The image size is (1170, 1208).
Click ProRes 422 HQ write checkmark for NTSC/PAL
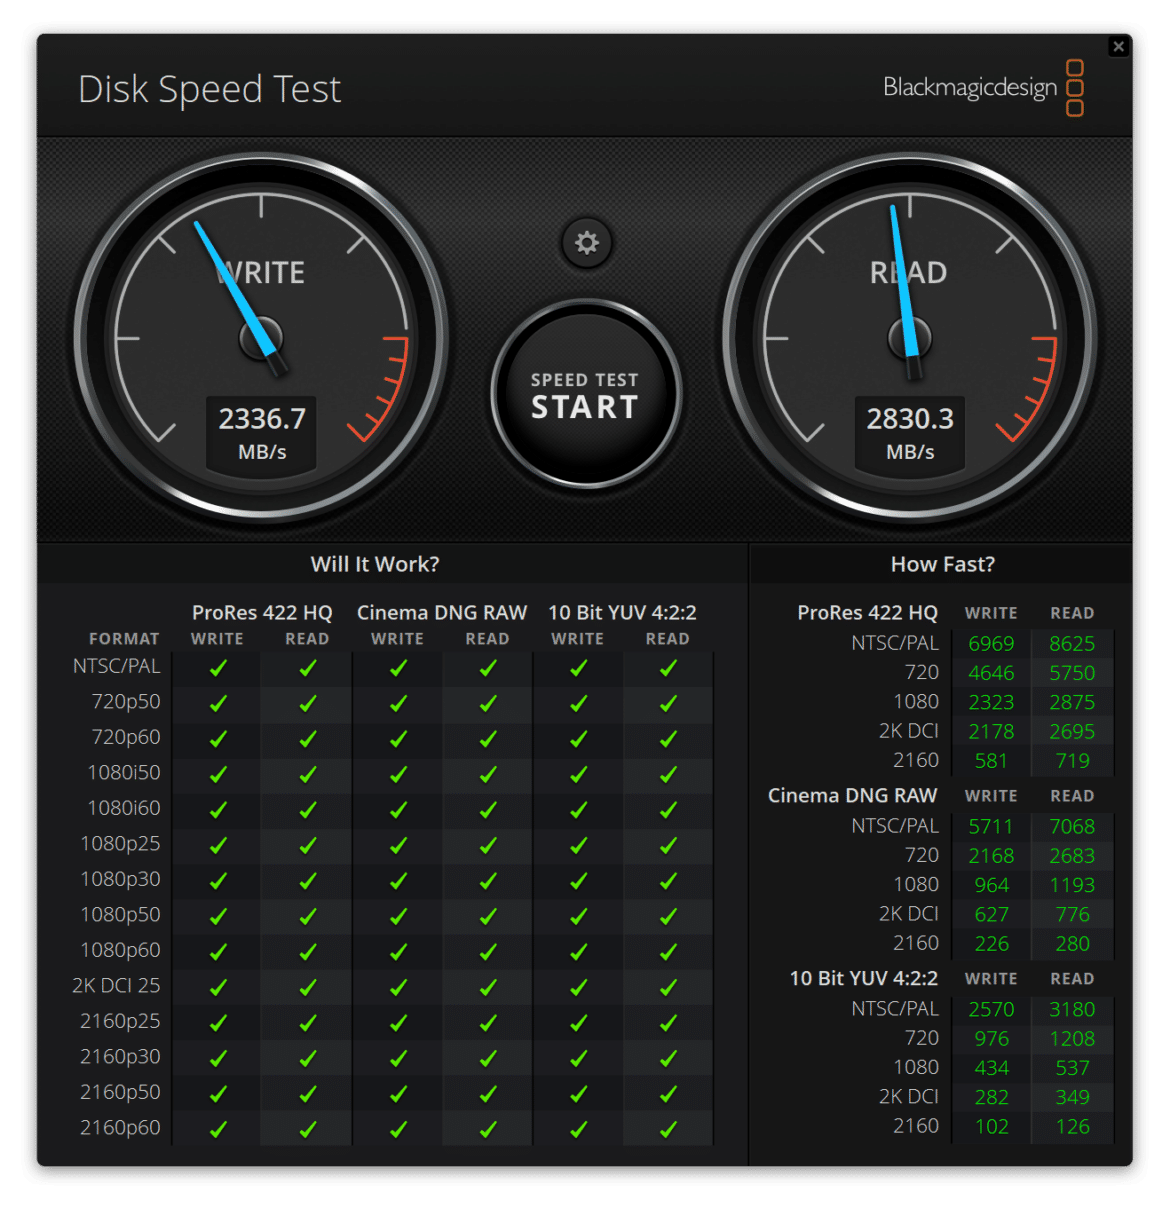pyautogui.click(x=218, y=668)
